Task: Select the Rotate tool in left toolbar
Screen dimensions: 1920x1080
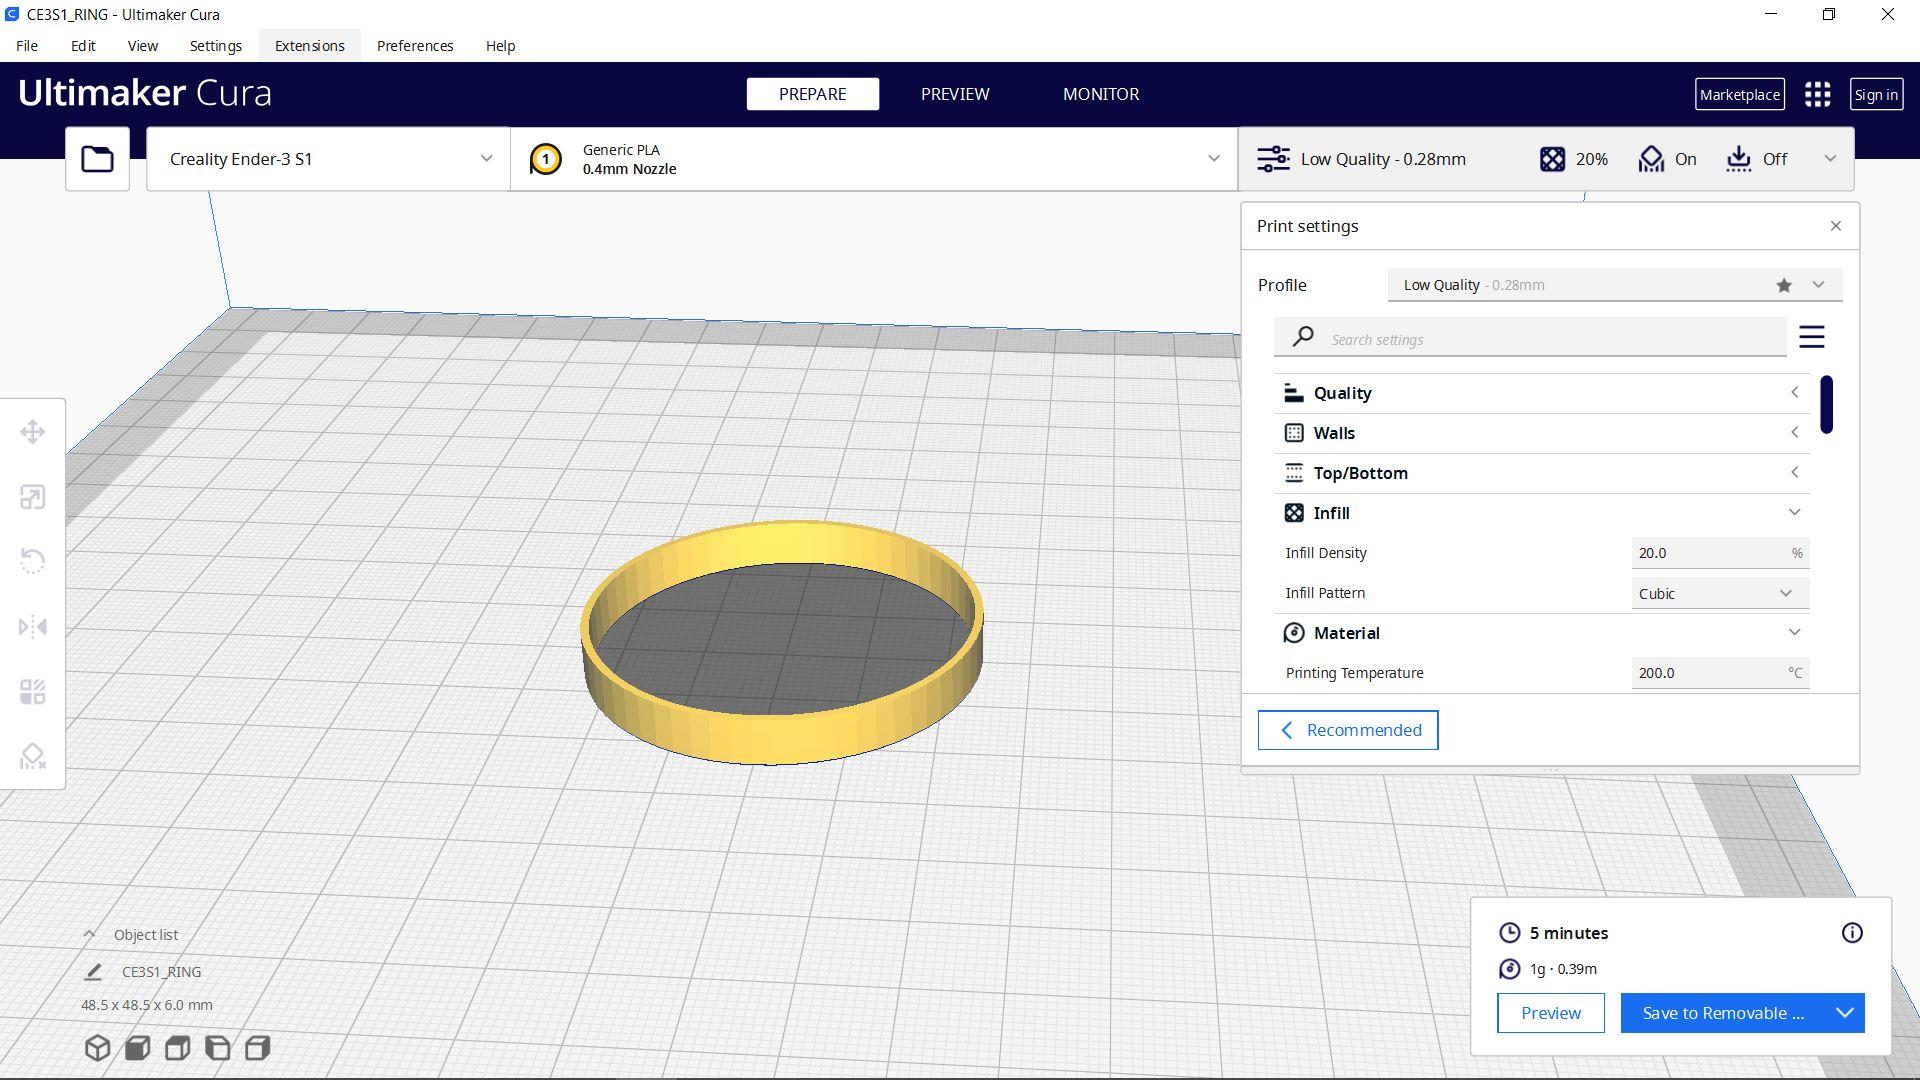Action: point(32,561)
